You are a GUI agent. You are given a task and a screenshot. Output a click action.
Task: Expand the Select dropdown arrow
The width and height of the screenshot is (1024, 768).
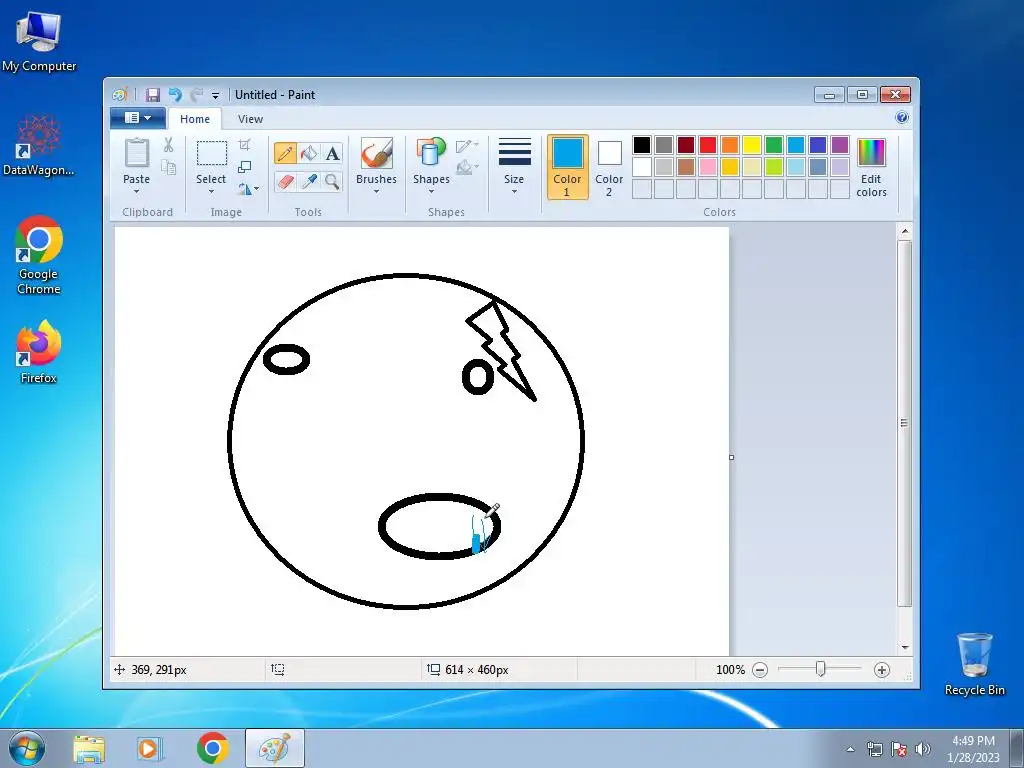pyautogui.click(x=212, y=192)
